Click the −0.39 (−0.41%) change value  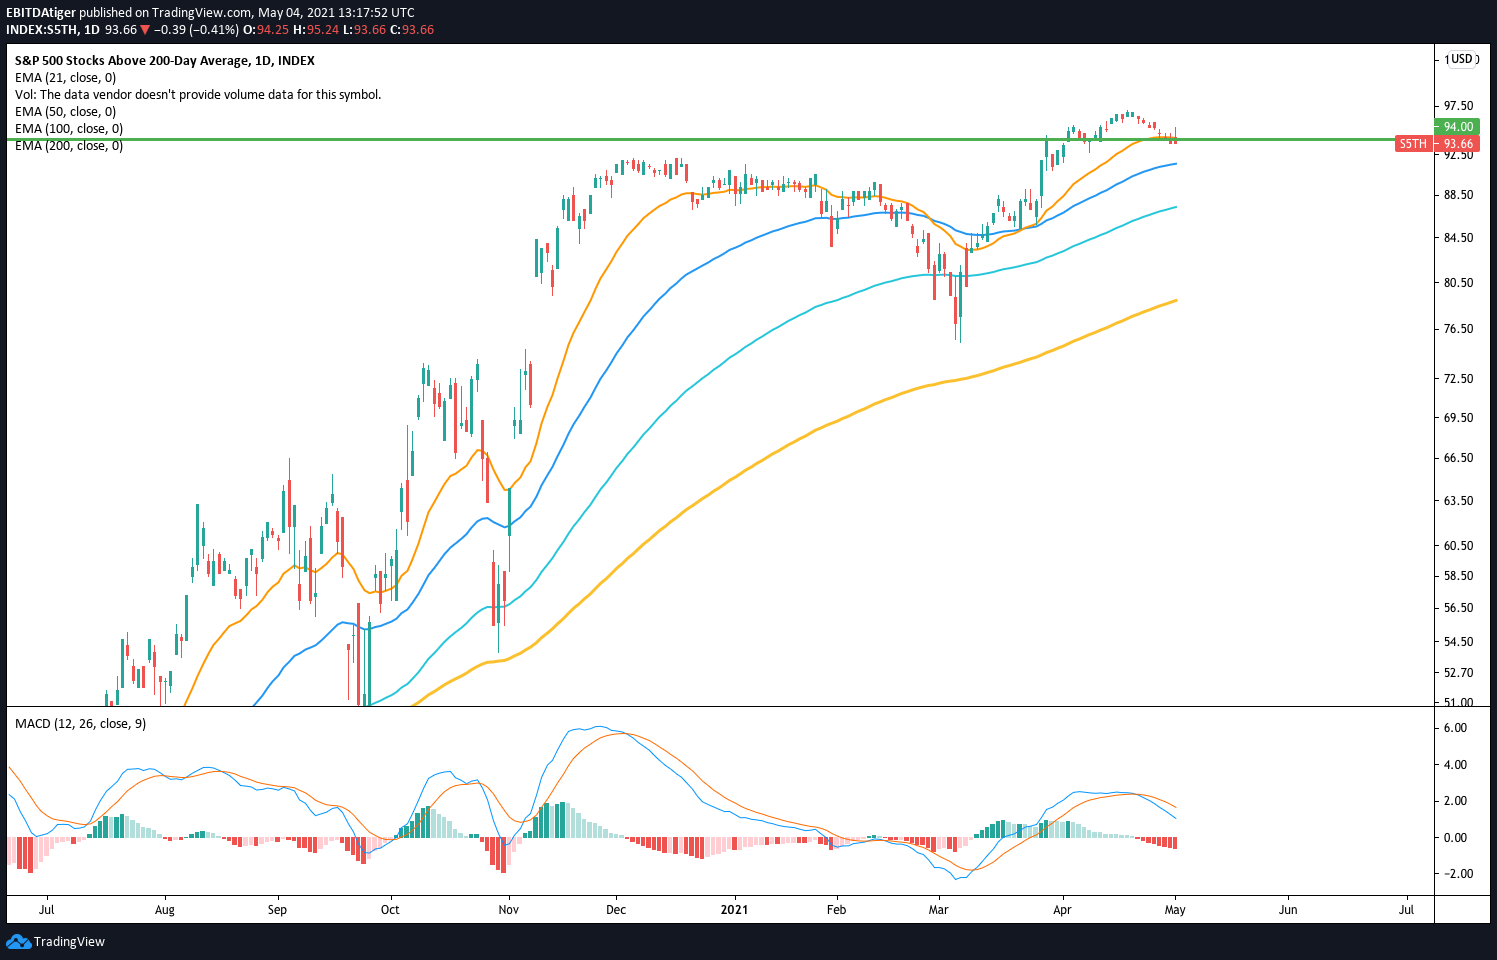[197, 30]
